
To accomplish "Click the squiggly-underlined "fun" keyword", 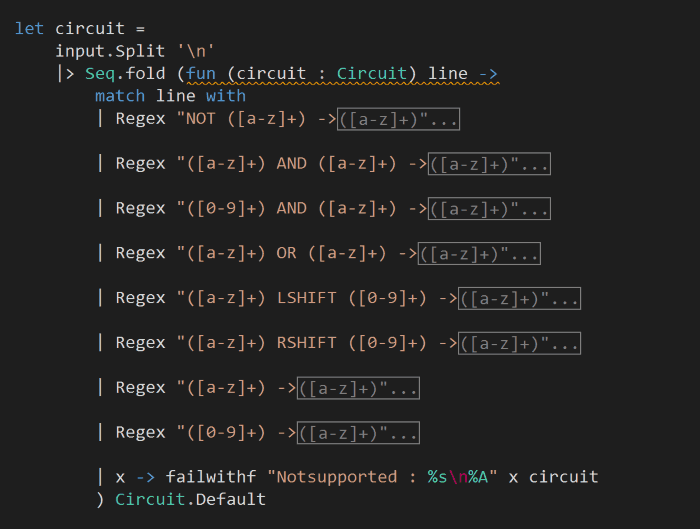I will click(x=191, y=74).
